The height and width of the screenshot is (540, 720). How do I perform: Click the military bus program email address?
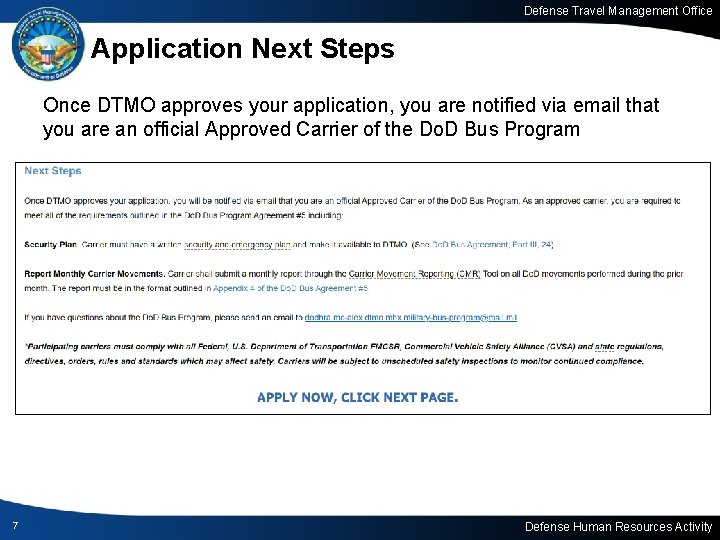411,317
